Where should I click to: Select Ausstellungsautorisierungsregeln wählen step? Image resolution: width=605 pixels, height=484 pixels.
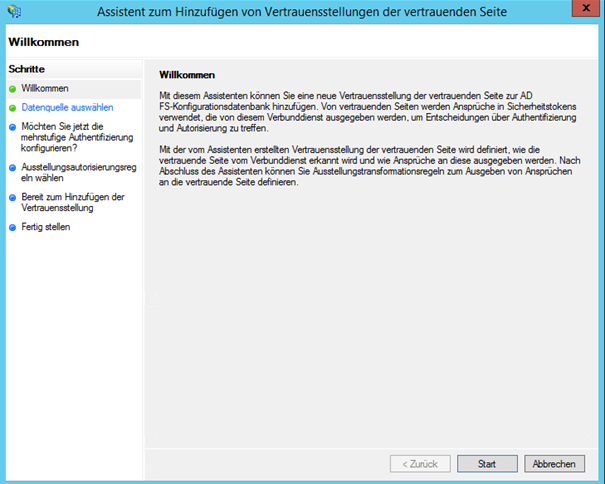[79, 173]
